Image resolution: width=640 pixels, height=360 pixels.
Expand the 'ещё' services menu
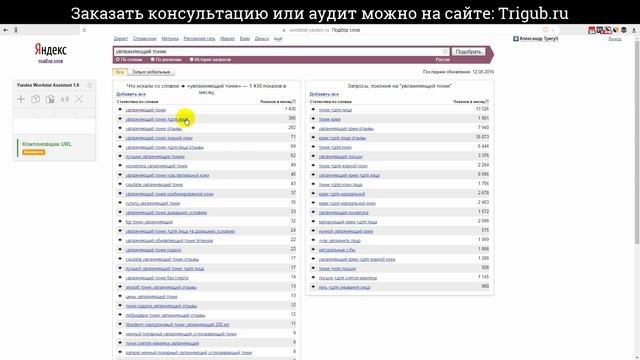(278, 39)
